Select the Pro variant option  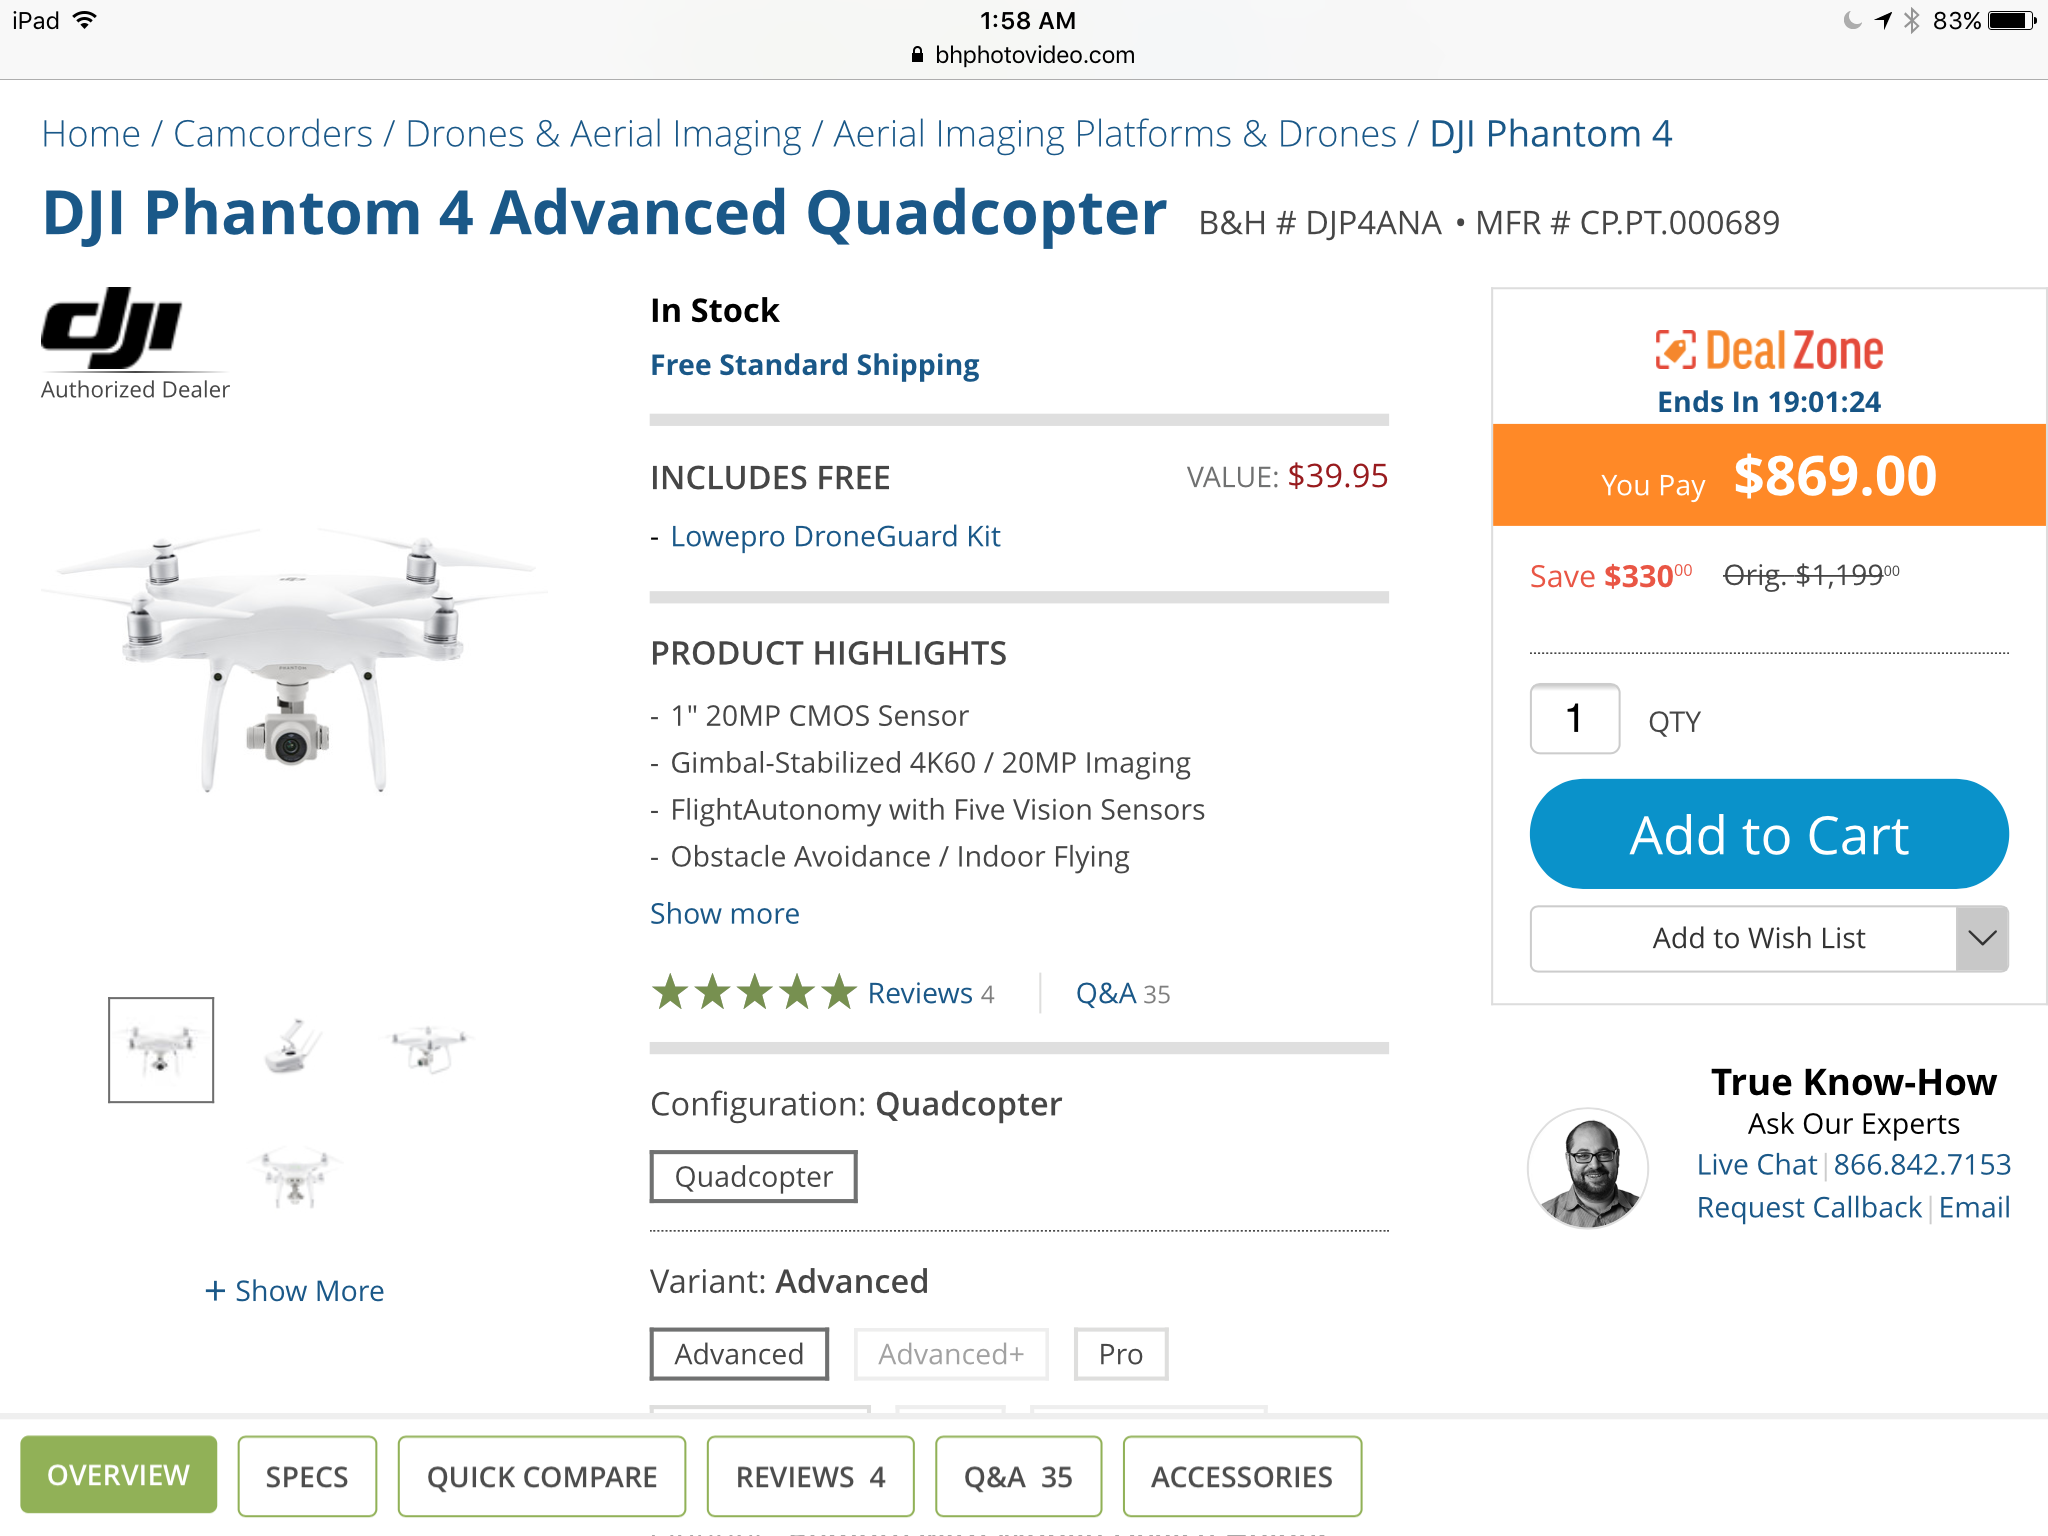1121,1354
